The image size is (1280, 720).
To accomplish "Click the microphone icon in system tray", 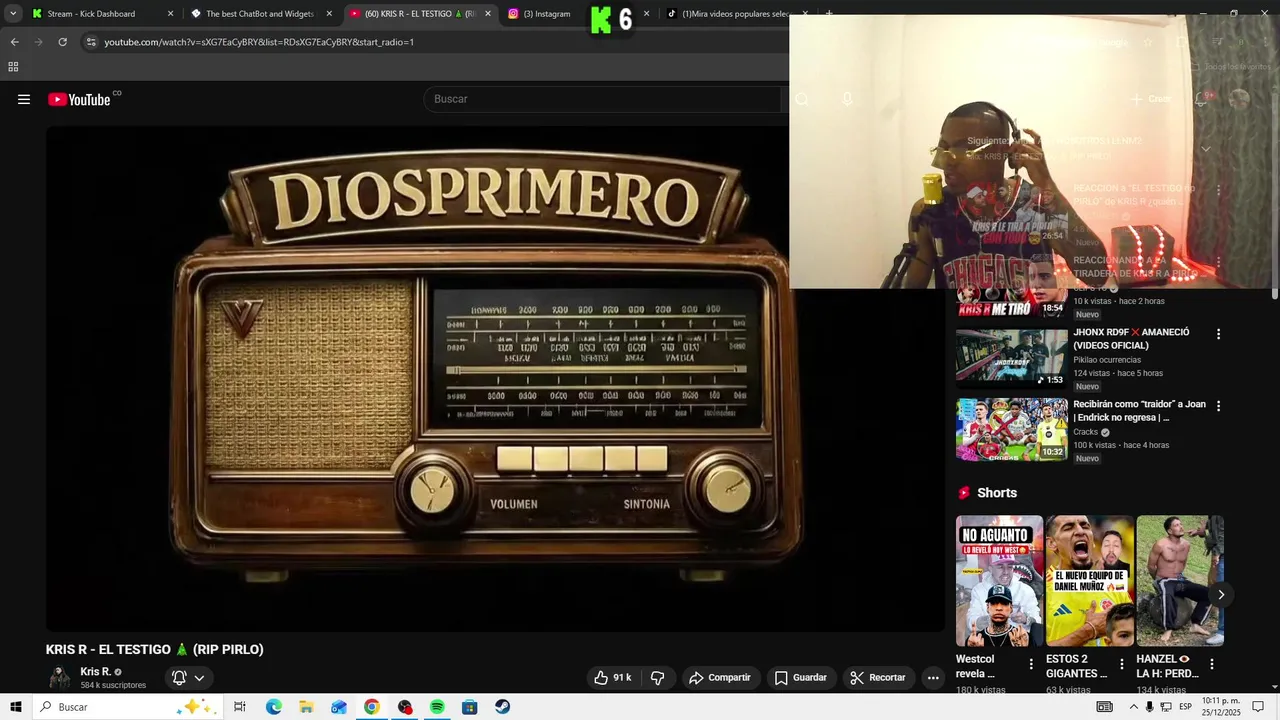I will point(1149,707).
